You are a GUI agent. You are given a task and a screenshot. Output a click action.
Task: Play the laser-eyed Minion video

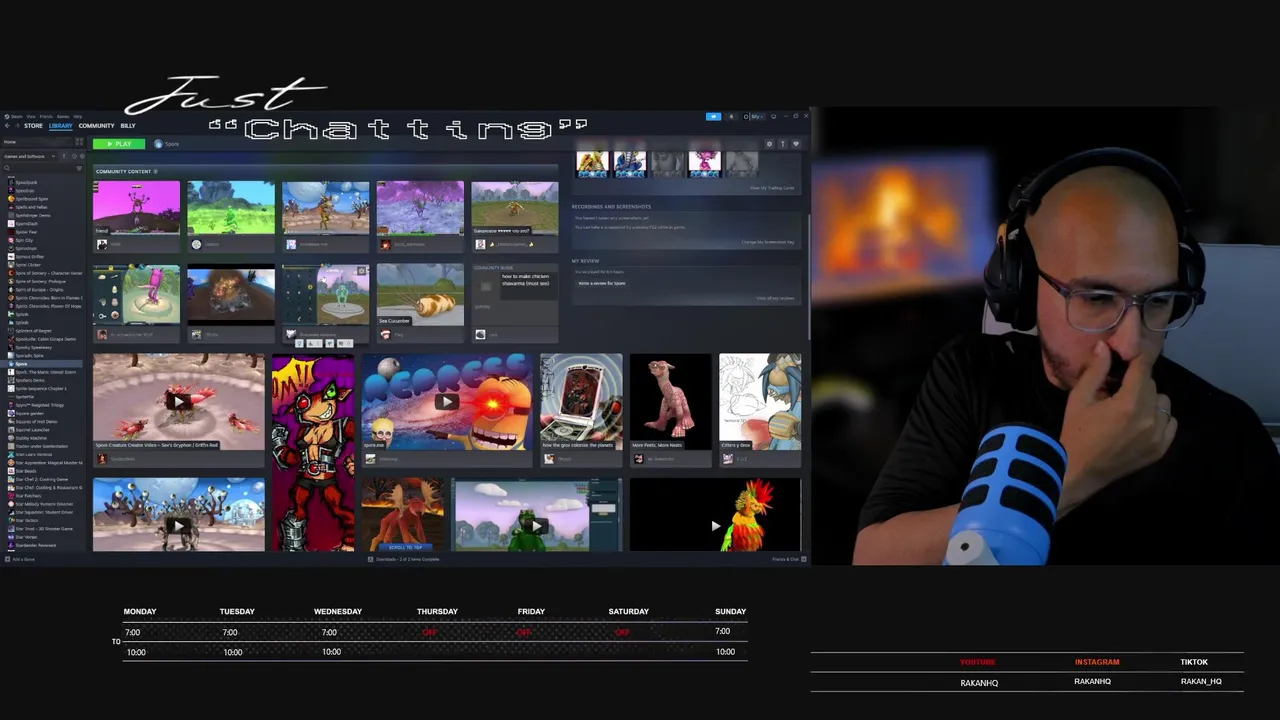446,402
